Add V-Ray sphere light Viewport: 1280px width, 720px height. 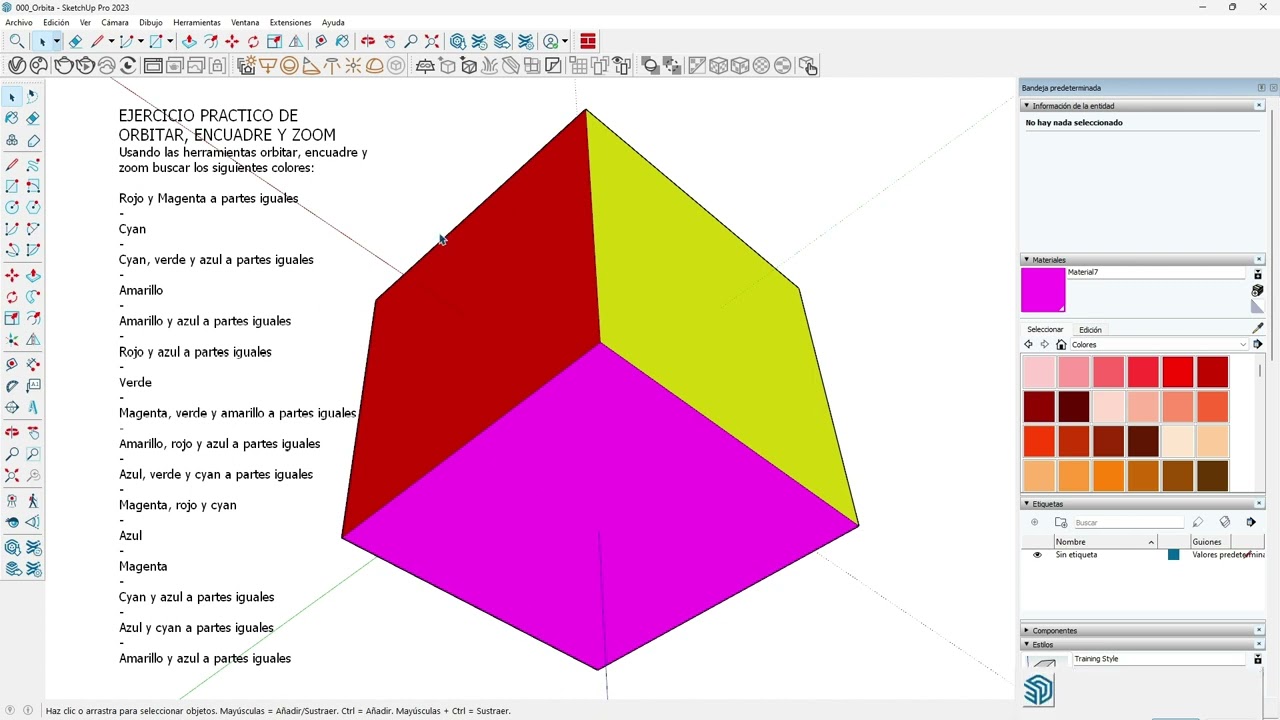click(289, 66)
